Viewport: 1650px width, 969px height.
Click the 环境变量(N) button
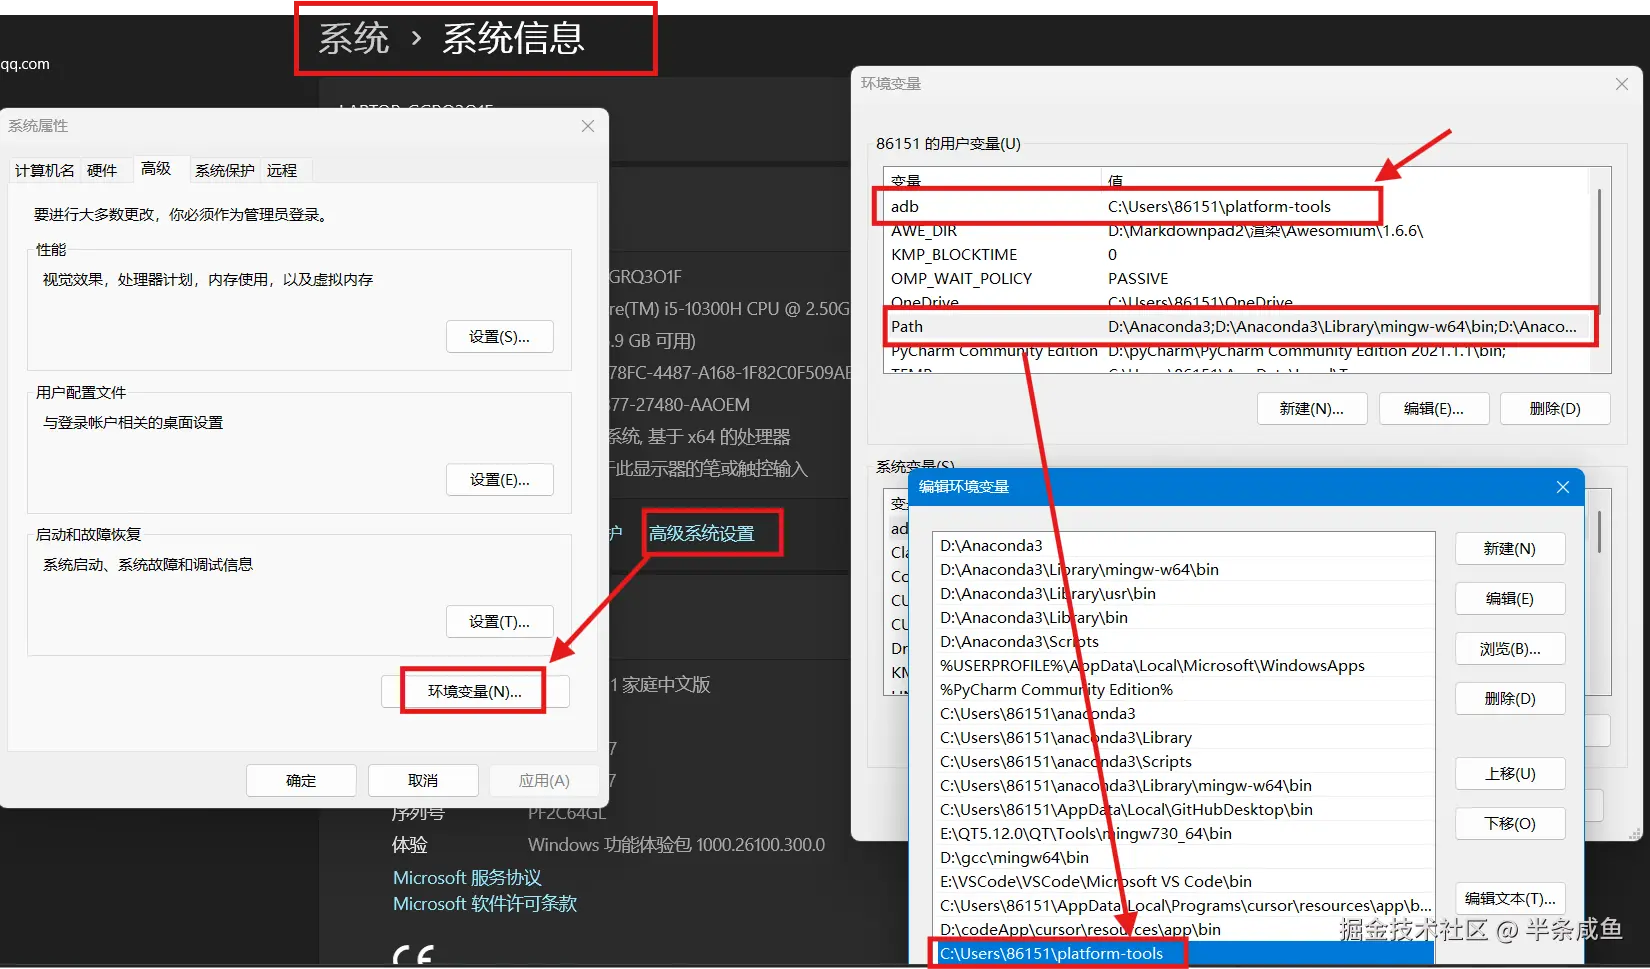coord(473,690)
